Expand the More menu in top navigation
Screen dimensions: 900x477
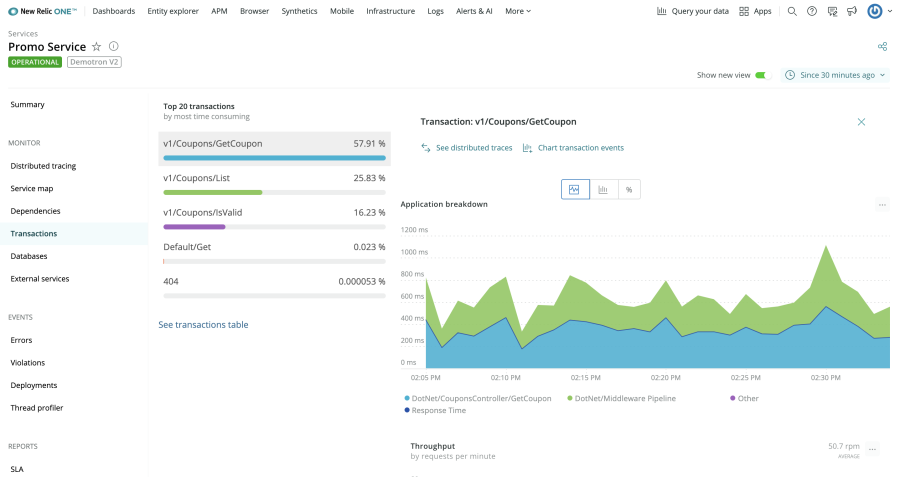point(518,11)
